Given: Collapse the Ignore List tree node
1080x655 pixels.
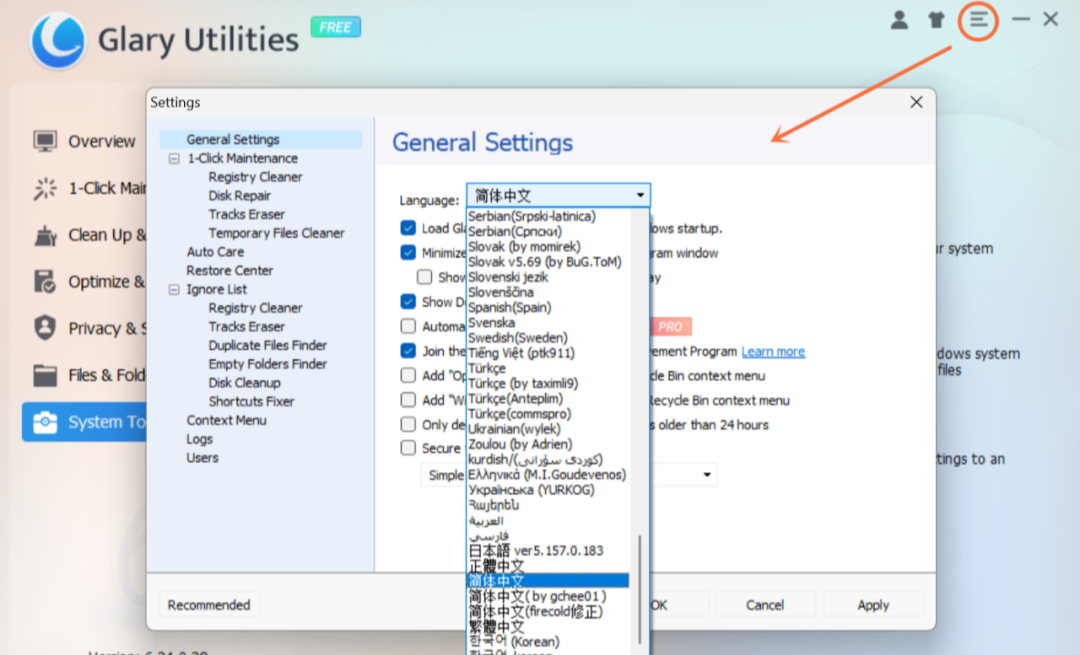Looking at the screenshot, I should 174,289.
